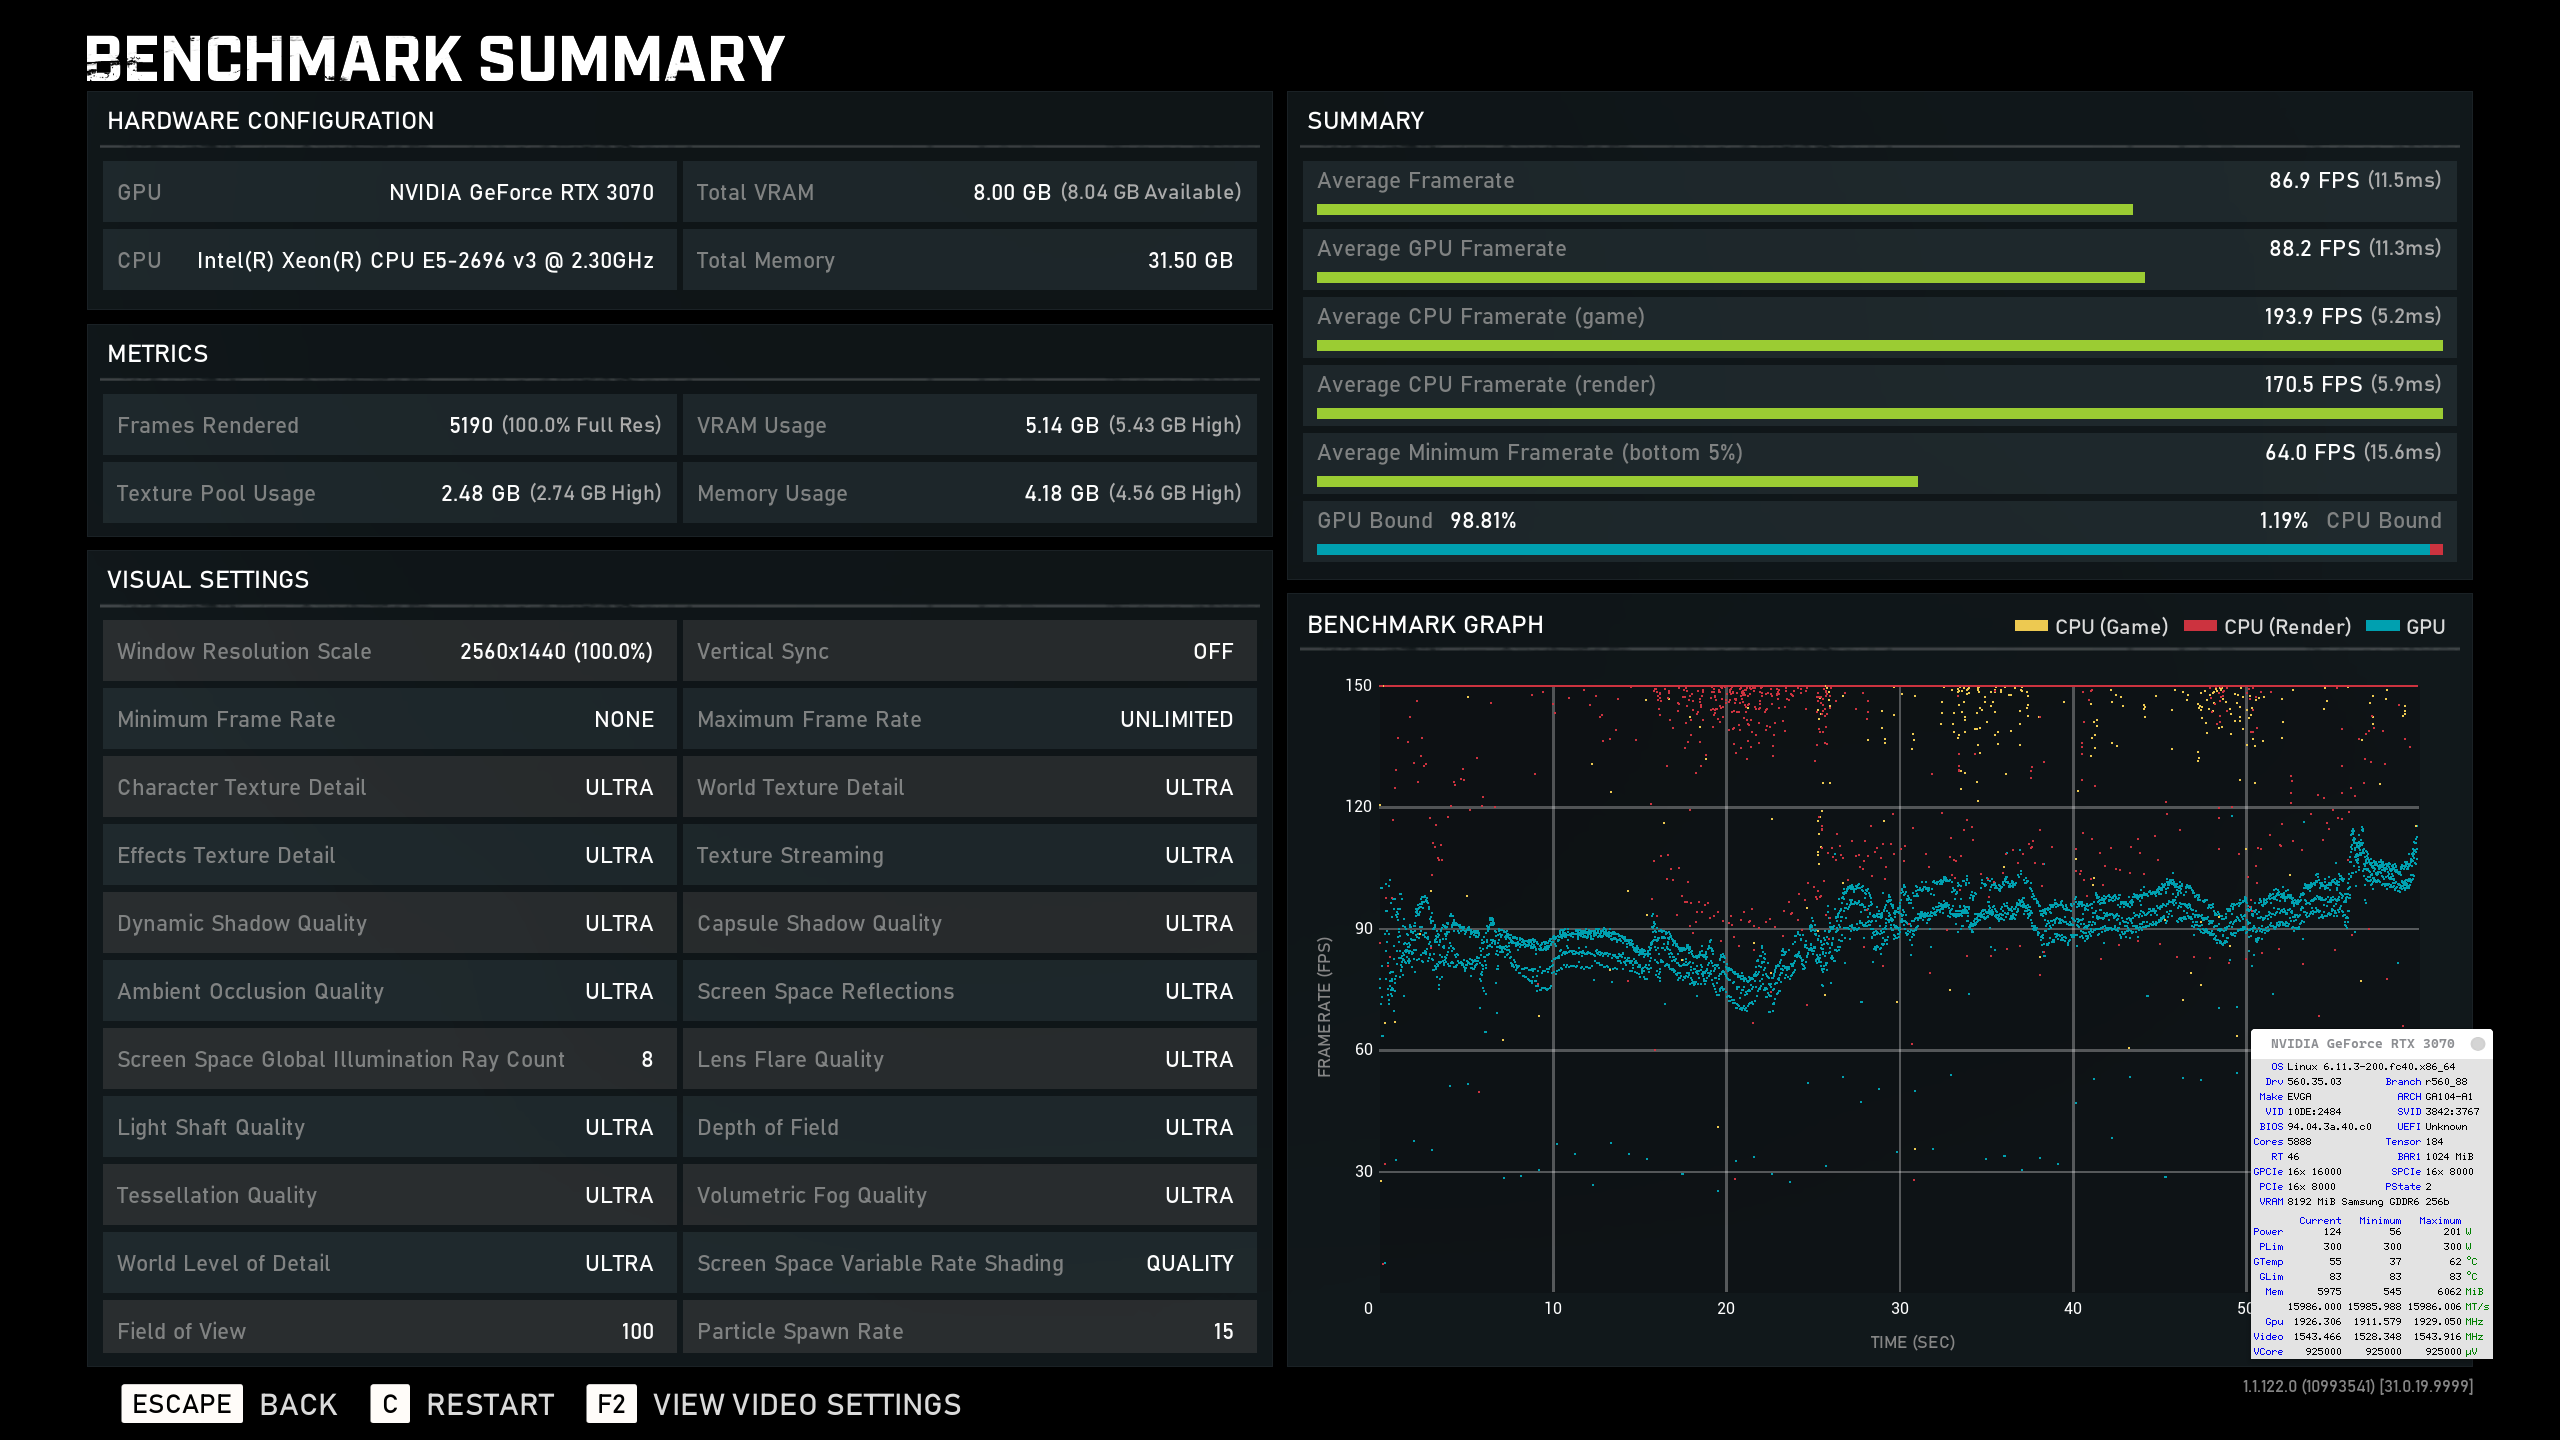Click the '1.19%' CPU Bound value

2284,520
